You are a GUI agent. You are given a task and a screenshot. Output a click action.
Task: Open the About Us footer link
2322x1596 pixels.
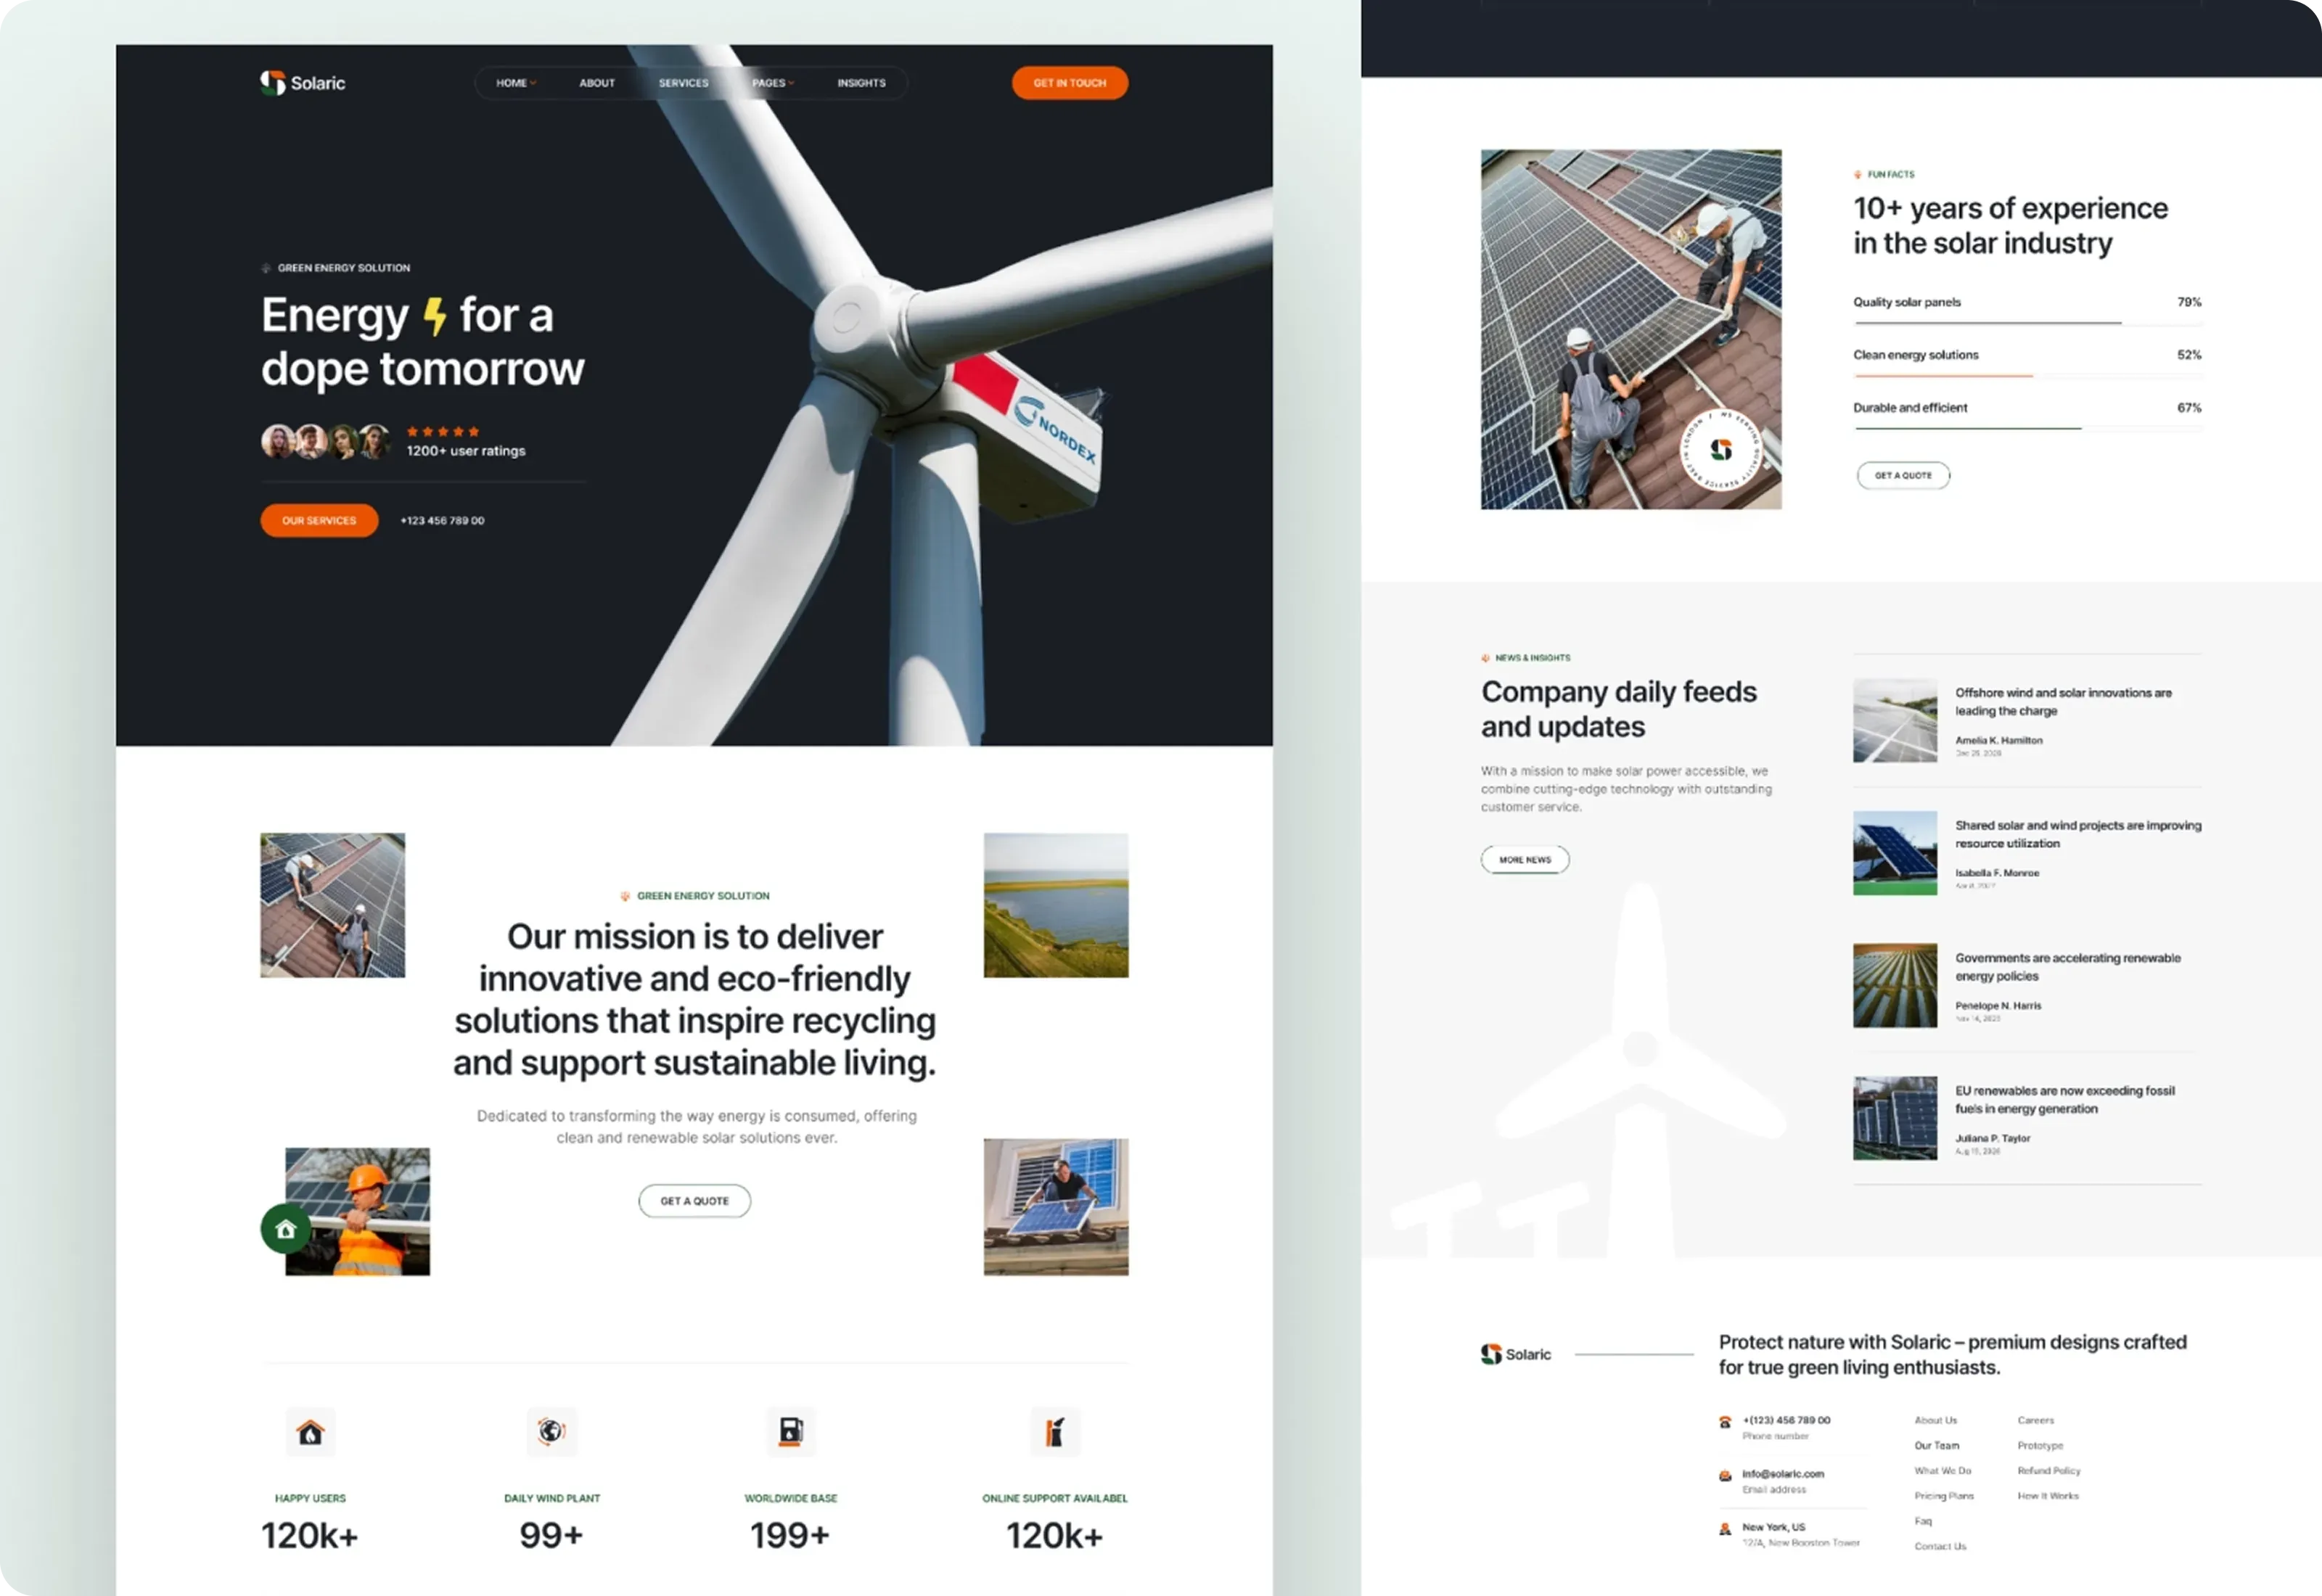click(1936, 1420)
